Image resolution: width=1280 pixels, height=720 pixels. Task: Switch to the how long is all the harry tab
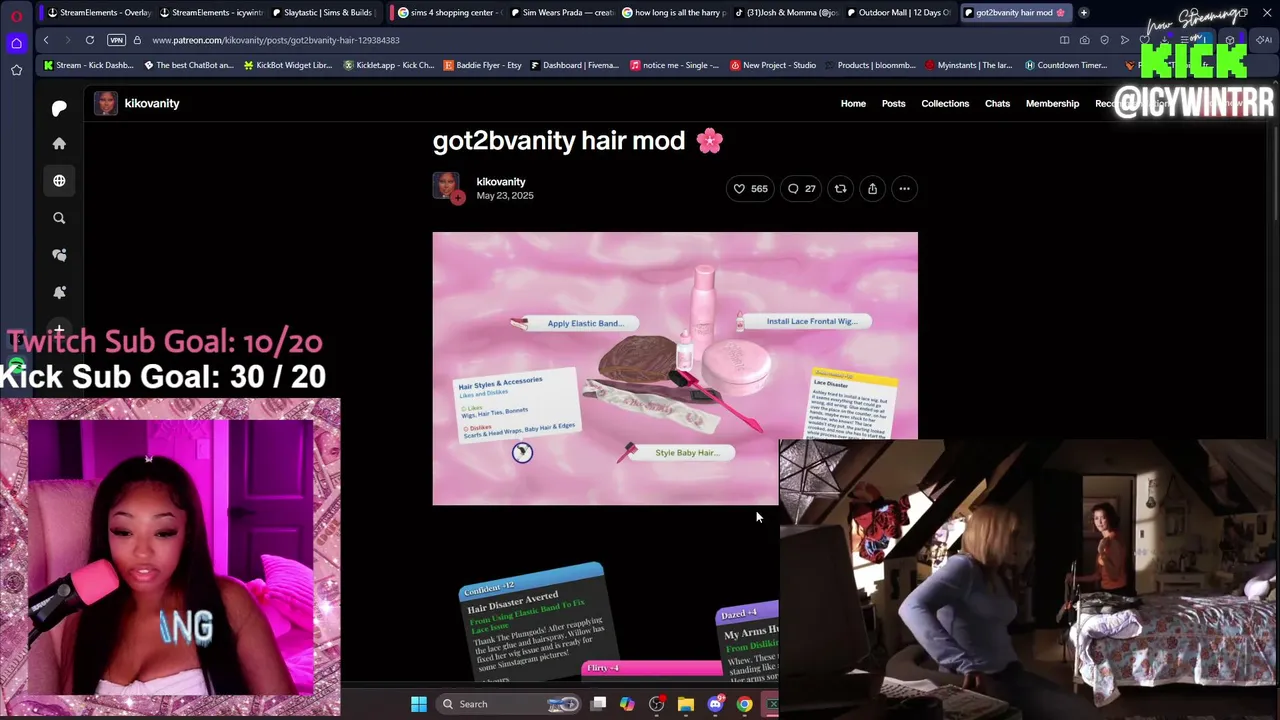tap(672, 13)
